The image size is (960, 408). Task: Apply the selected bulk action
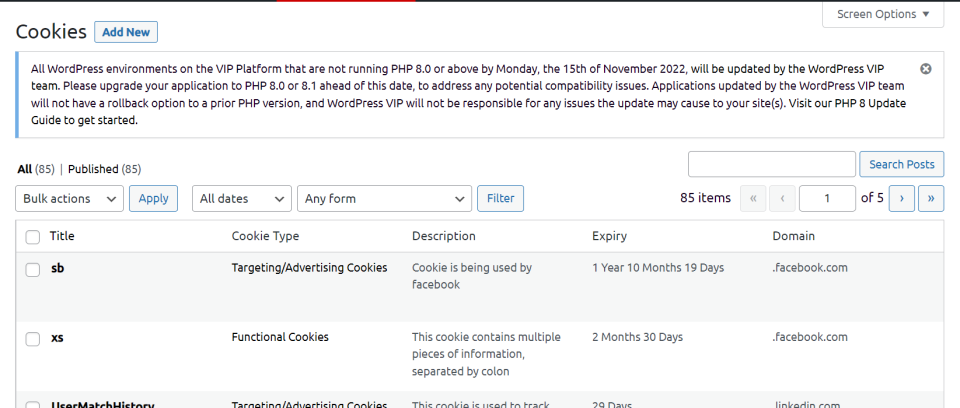153,199
